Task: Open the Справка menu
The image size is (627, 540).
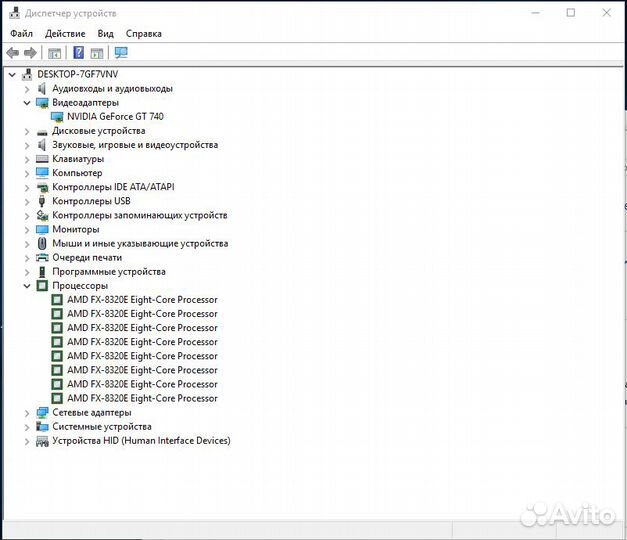Action: pos(143,33)
